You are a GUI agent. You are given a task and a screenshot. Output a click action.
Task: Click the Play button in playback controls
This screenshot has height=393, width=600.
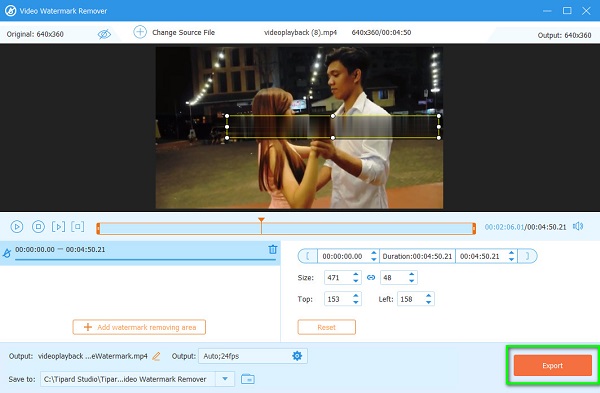click(16, 227)
